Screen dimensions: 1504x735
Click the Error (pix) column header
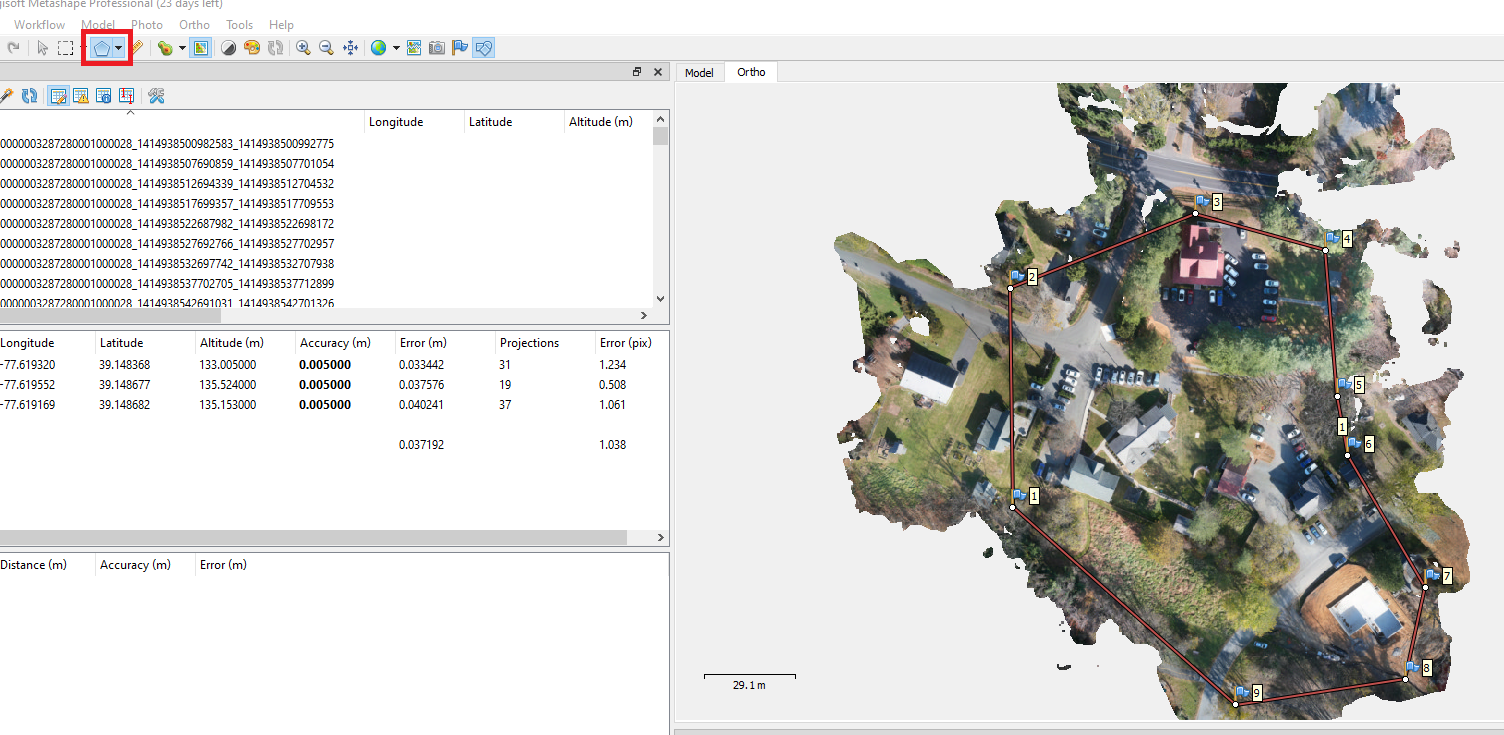pyautogui.click(x=625, y=343)
